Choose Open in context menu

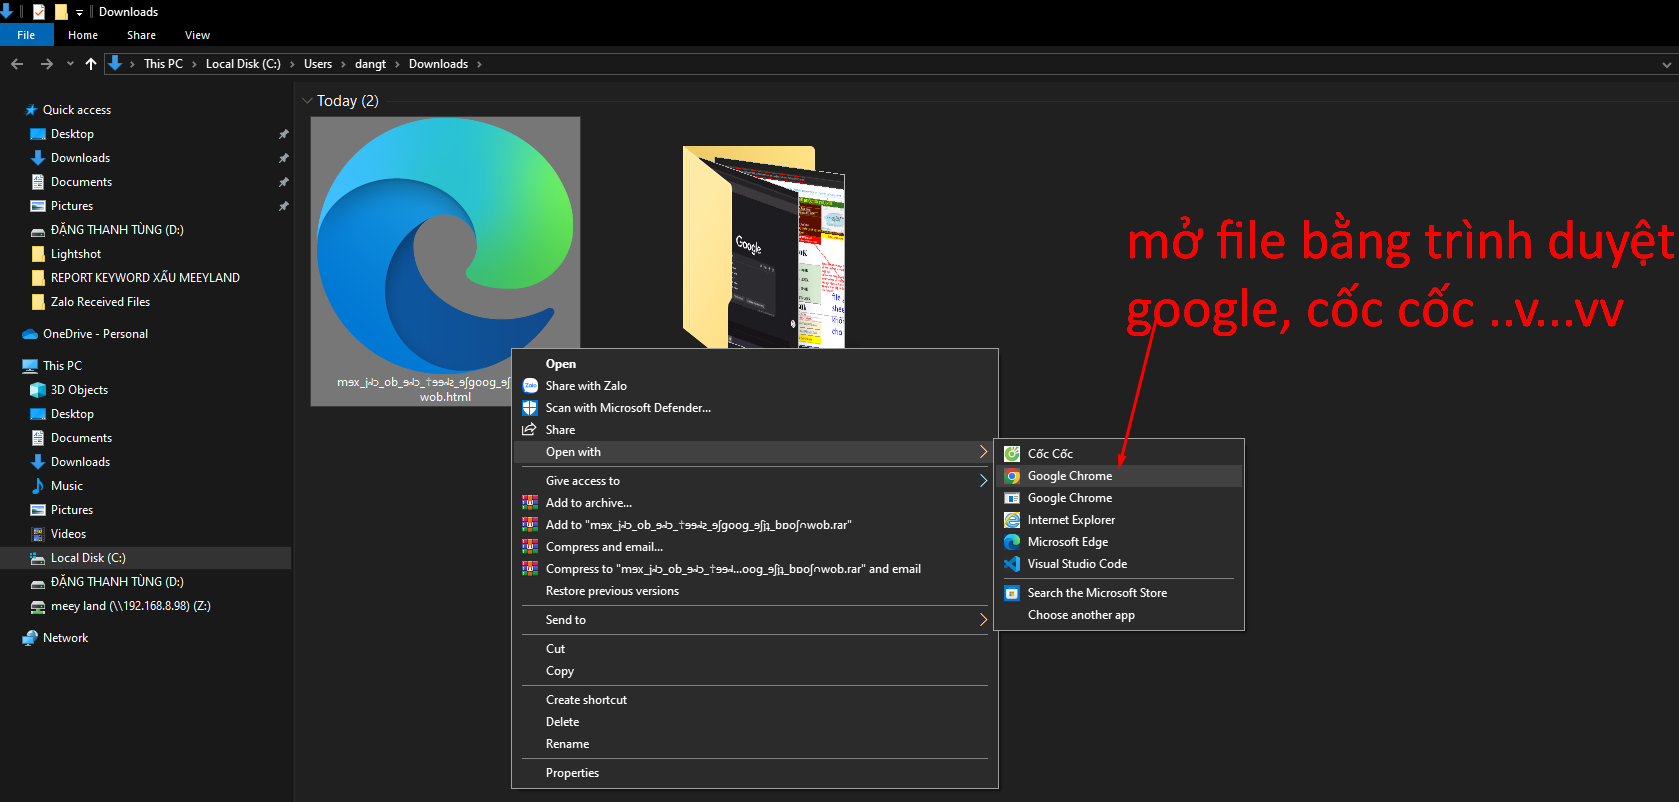click(755, 364)
